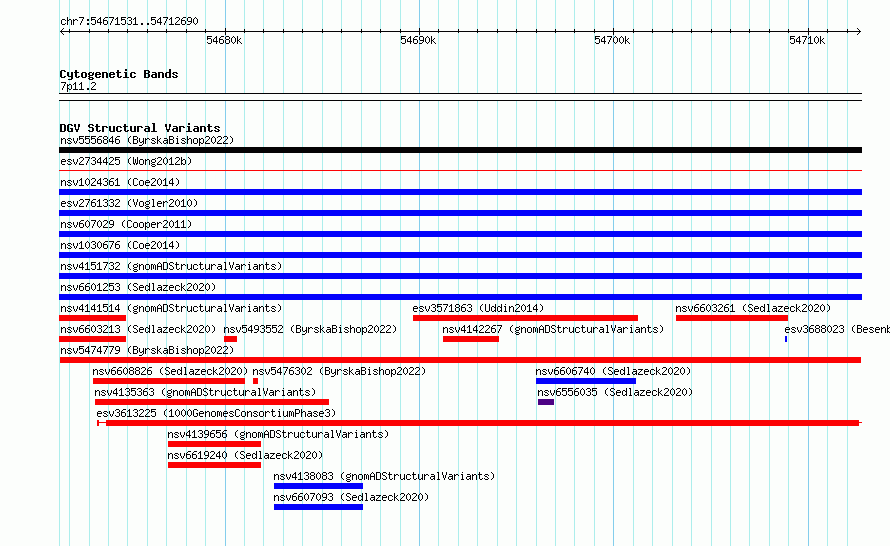Image resolution: width=890 pixels, height=546 pixels.
Task: Click the tiny red bar under nsv5476302
Action: pos(255,381)
